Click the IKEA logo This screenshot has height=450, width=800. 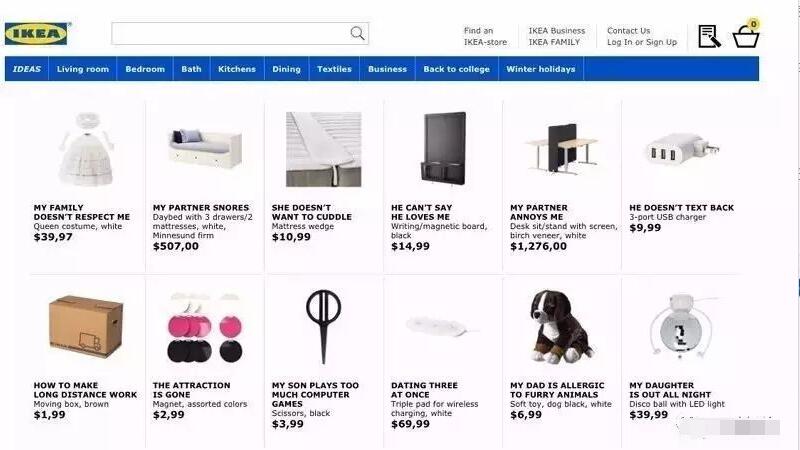(x=36, y=34)
